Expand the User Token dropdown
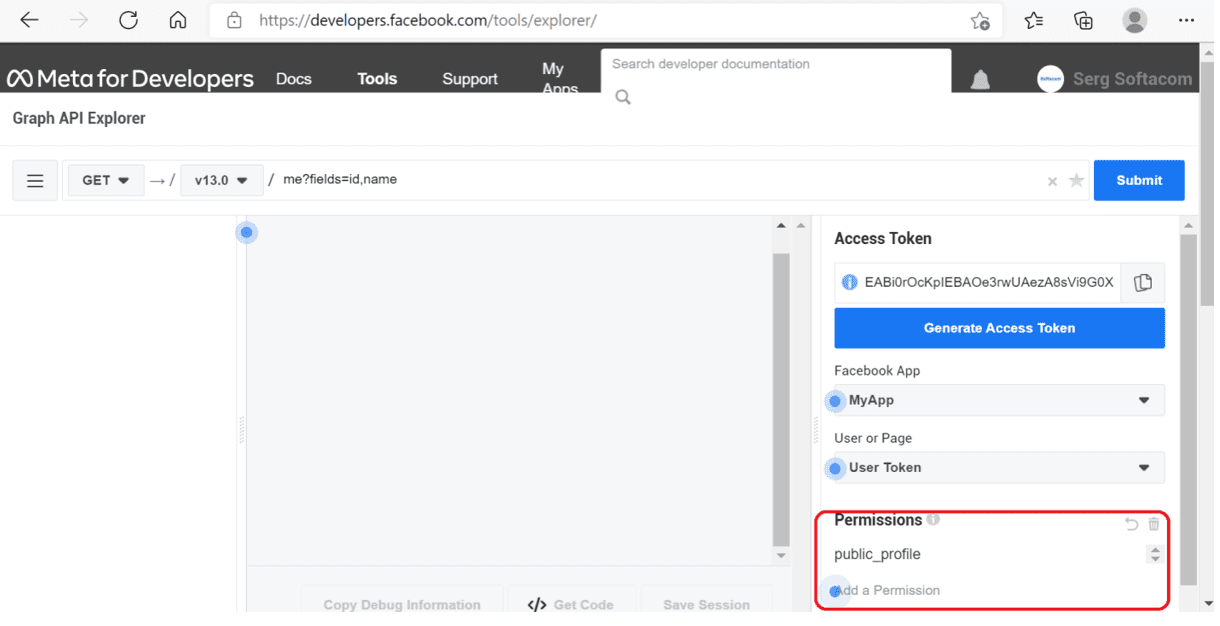Screen dimensions: 1220x626 coord(1000,467)
